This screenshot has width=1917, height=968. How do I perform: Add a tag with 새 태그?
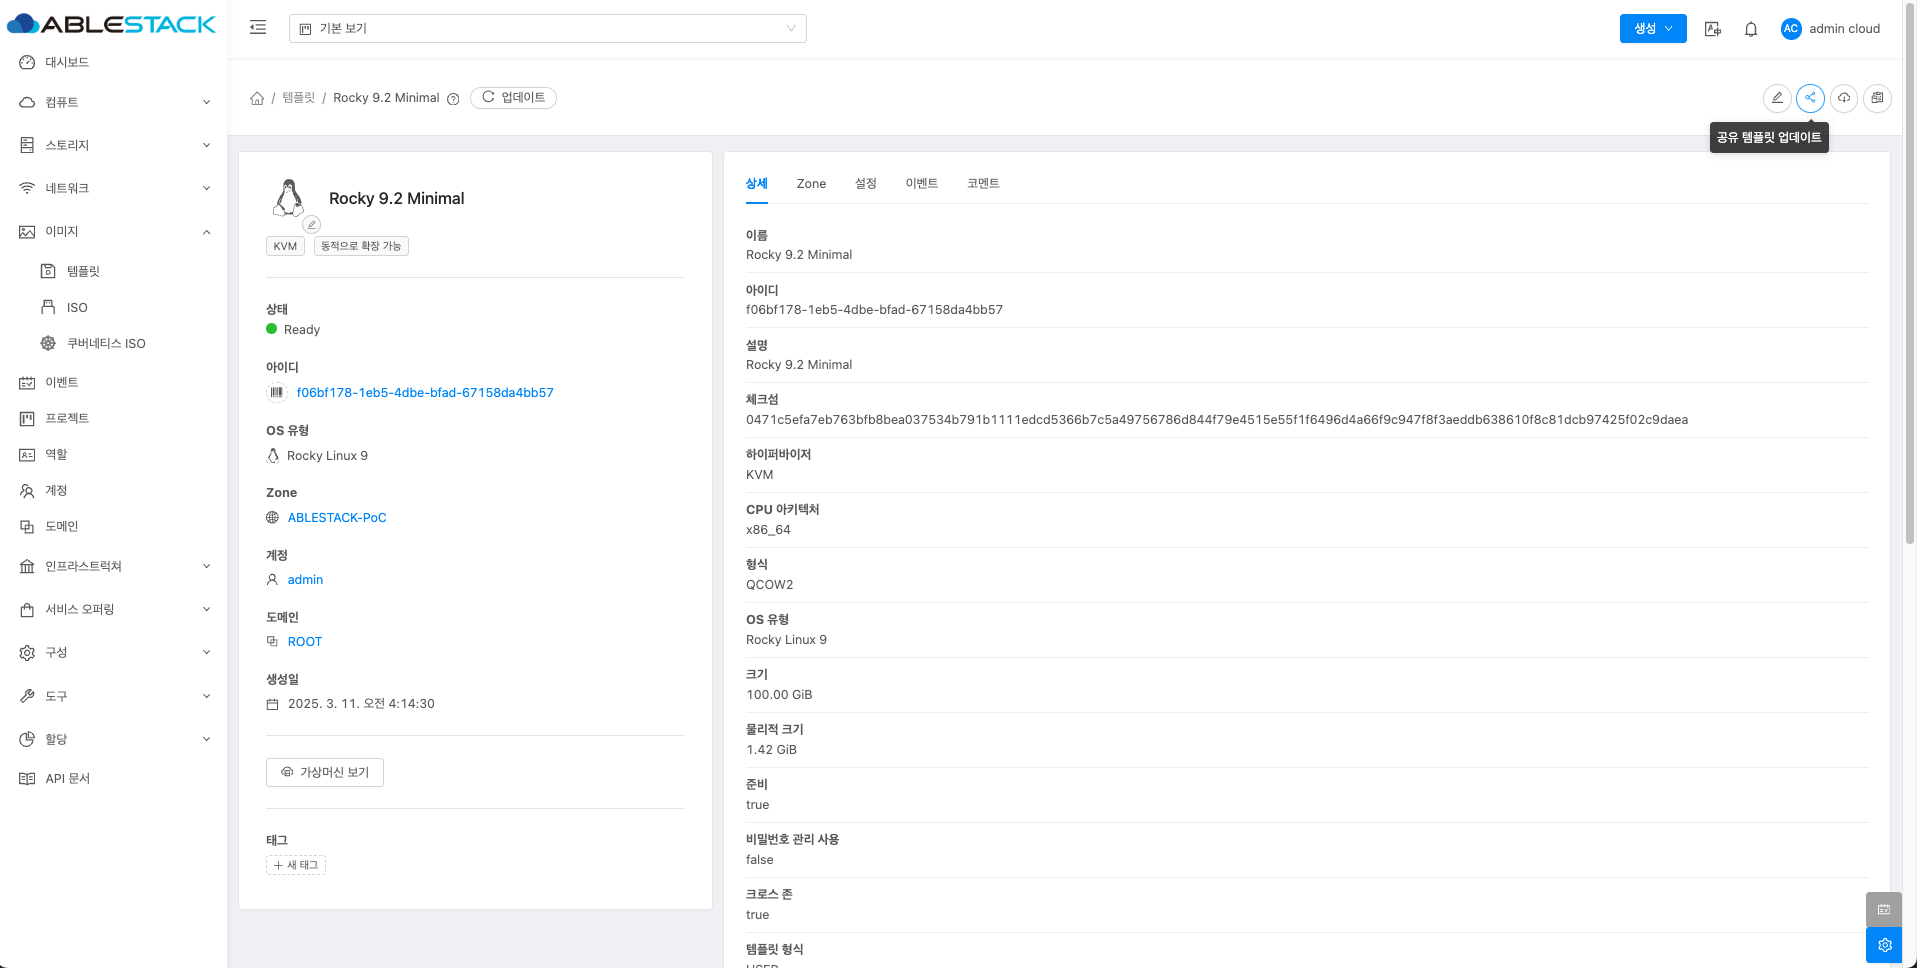(x=296, y=865)
